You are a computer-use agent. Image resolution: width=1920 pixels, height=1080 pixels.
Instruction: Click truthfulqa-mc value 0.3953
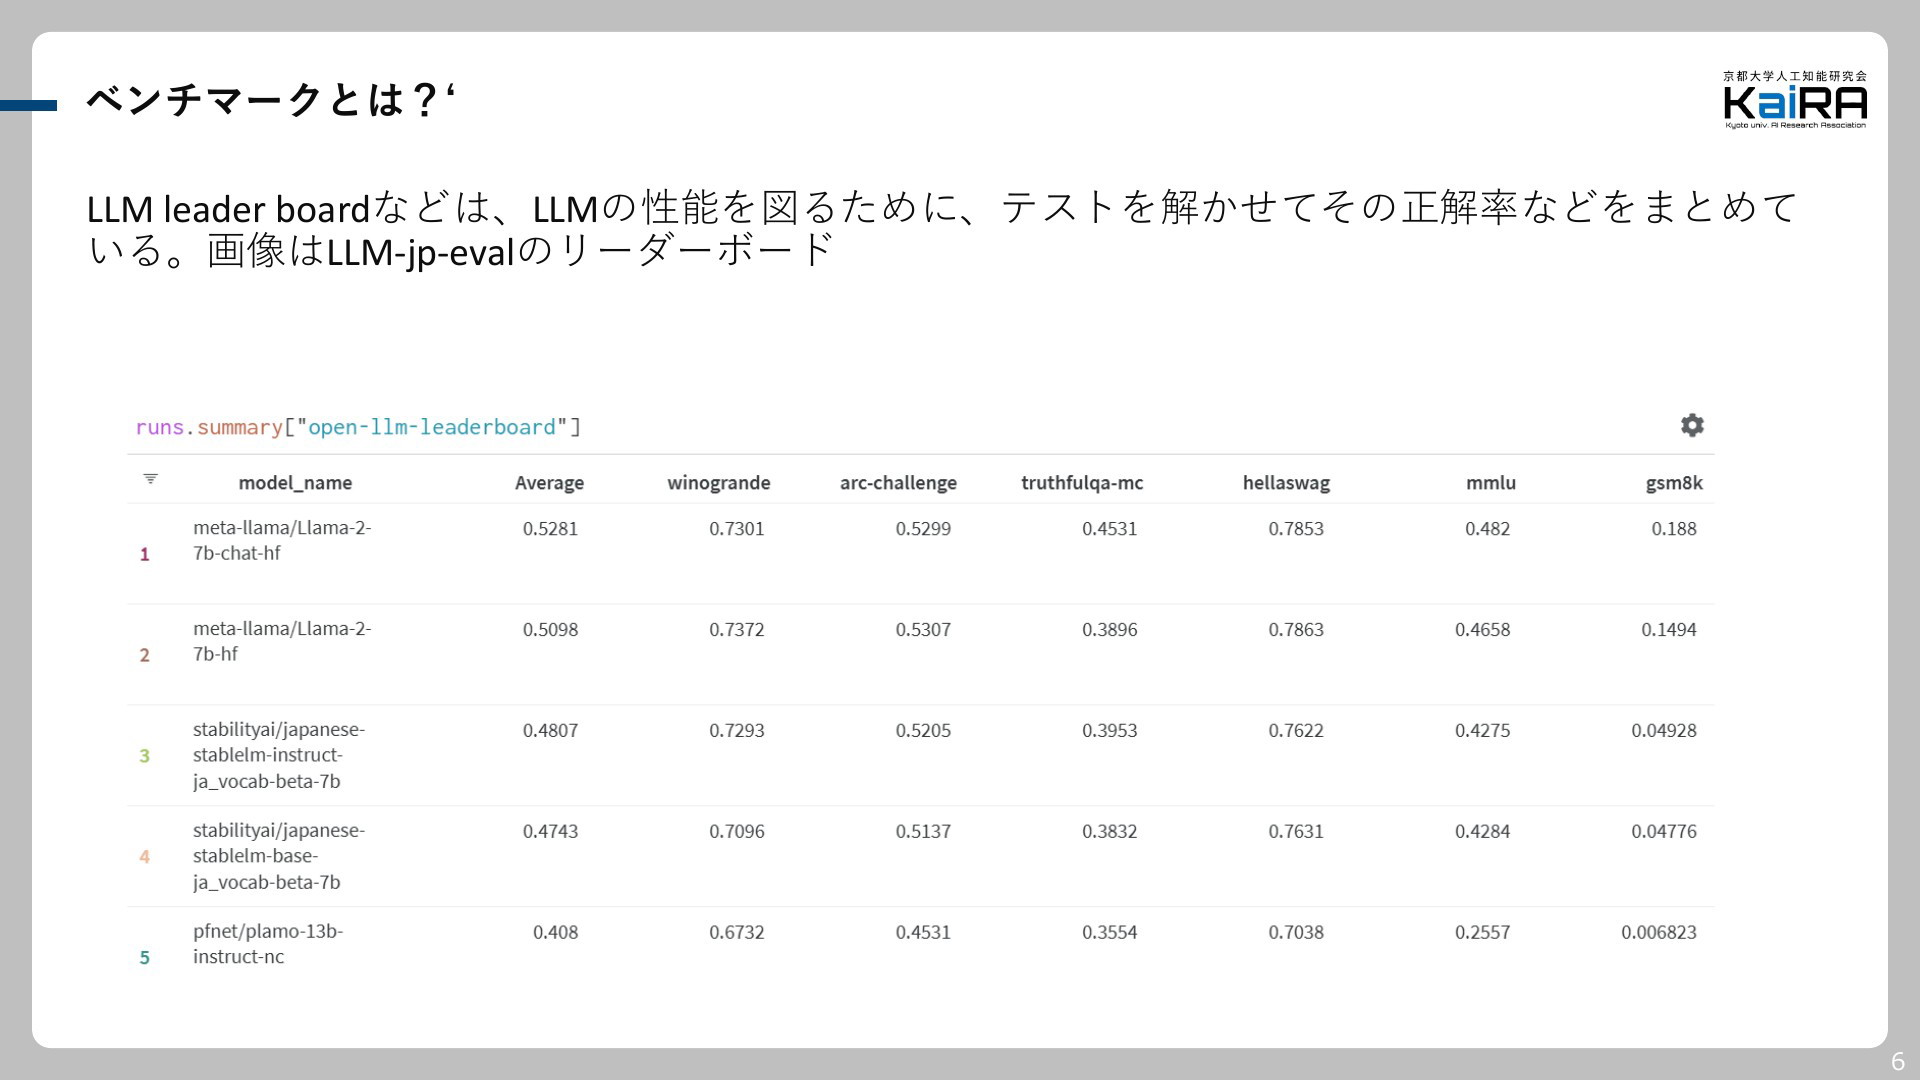point(1110,731)
